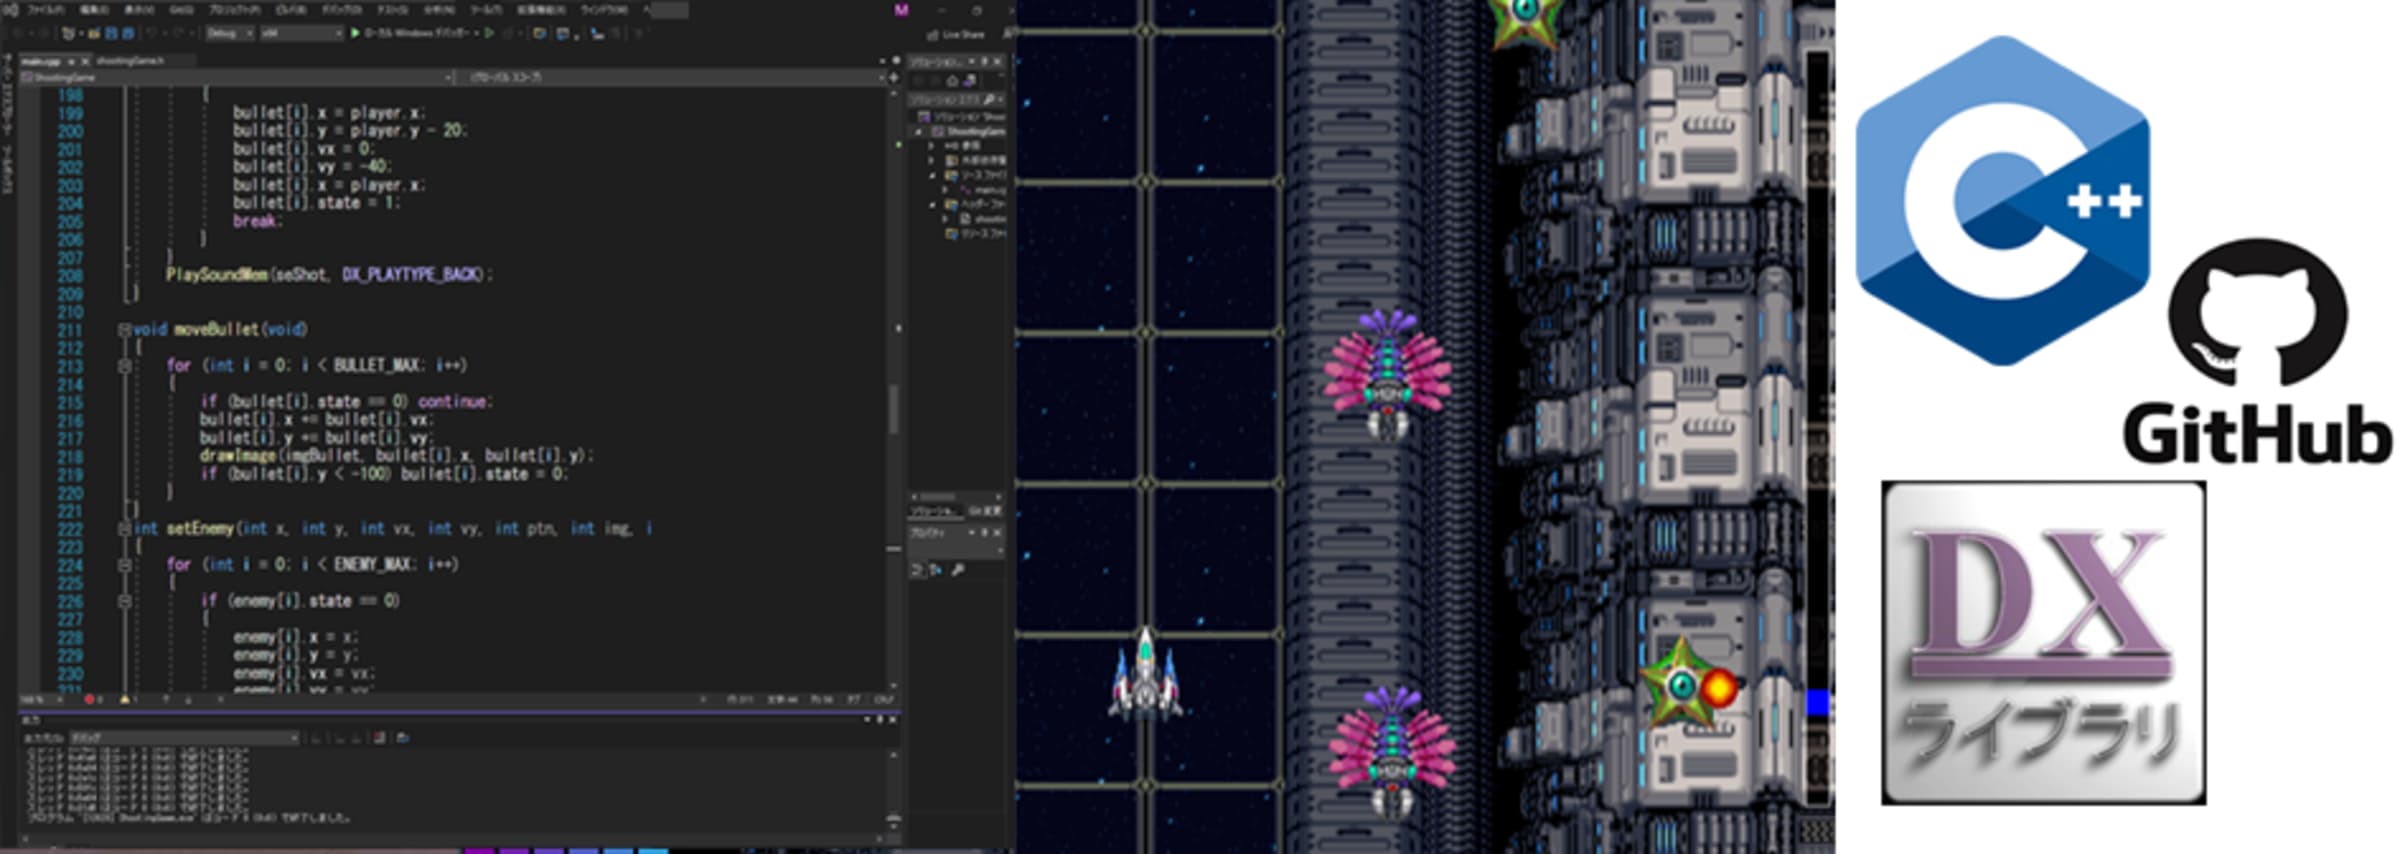The height and width of the screenshot is (854, 2400).
Task: Collapse the ShootingGame project tree node
Action: pos(919,131)
